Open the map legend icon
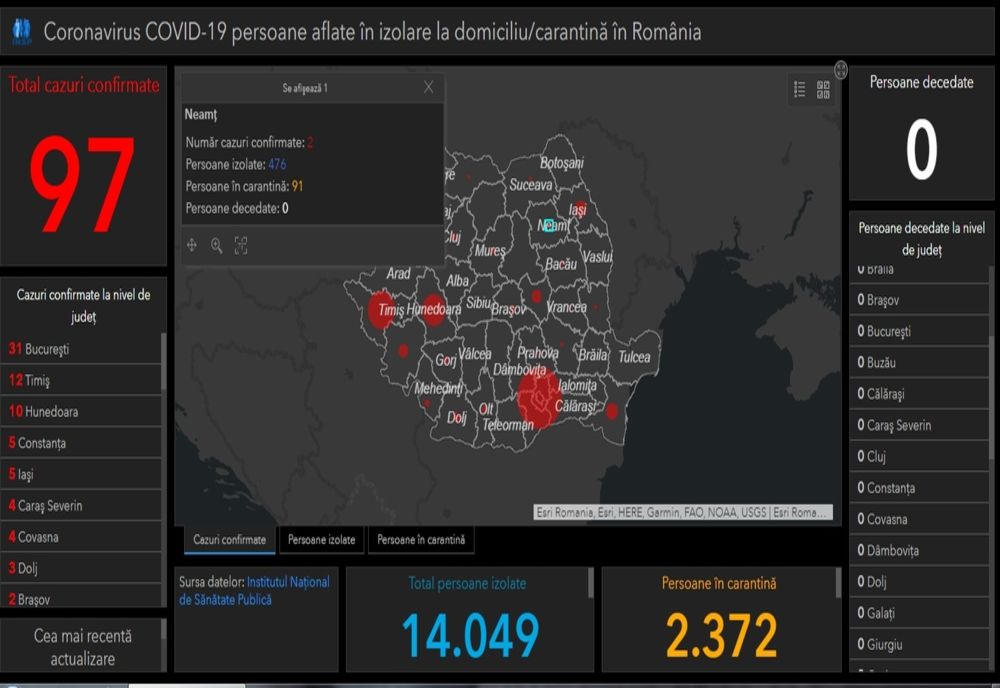 click(x=800, y=88)
